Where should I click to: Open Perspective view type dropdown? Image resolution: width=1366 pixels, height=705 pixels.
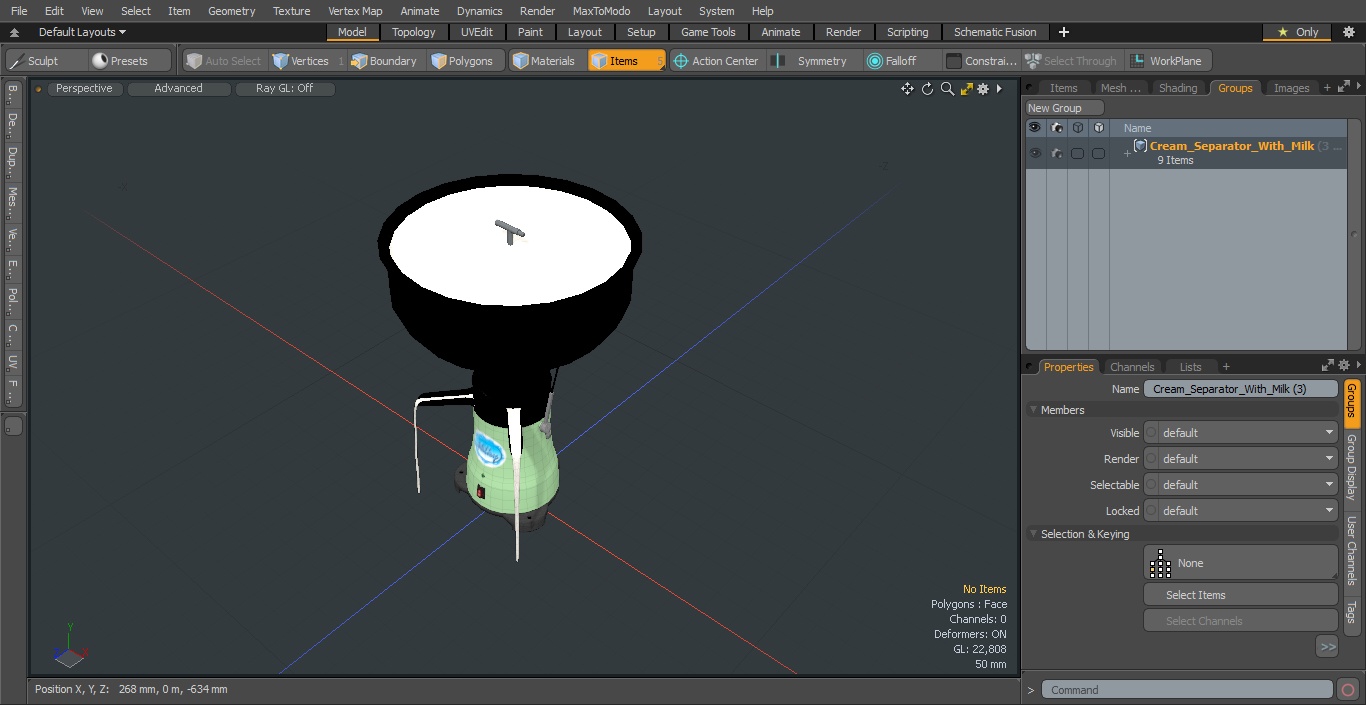84,88
